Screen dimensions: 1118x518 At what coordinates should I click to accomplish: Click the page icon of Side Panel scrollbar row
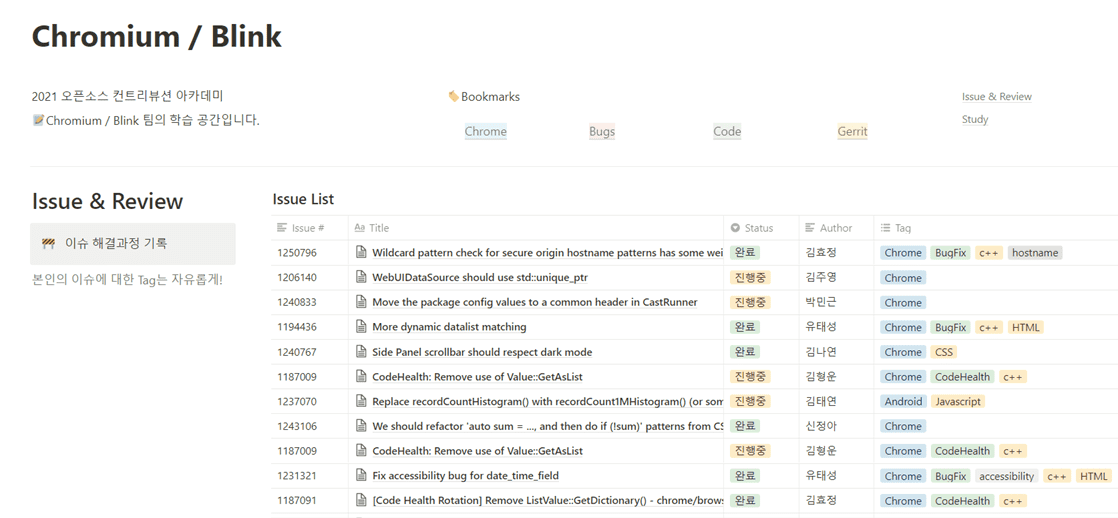361,352
